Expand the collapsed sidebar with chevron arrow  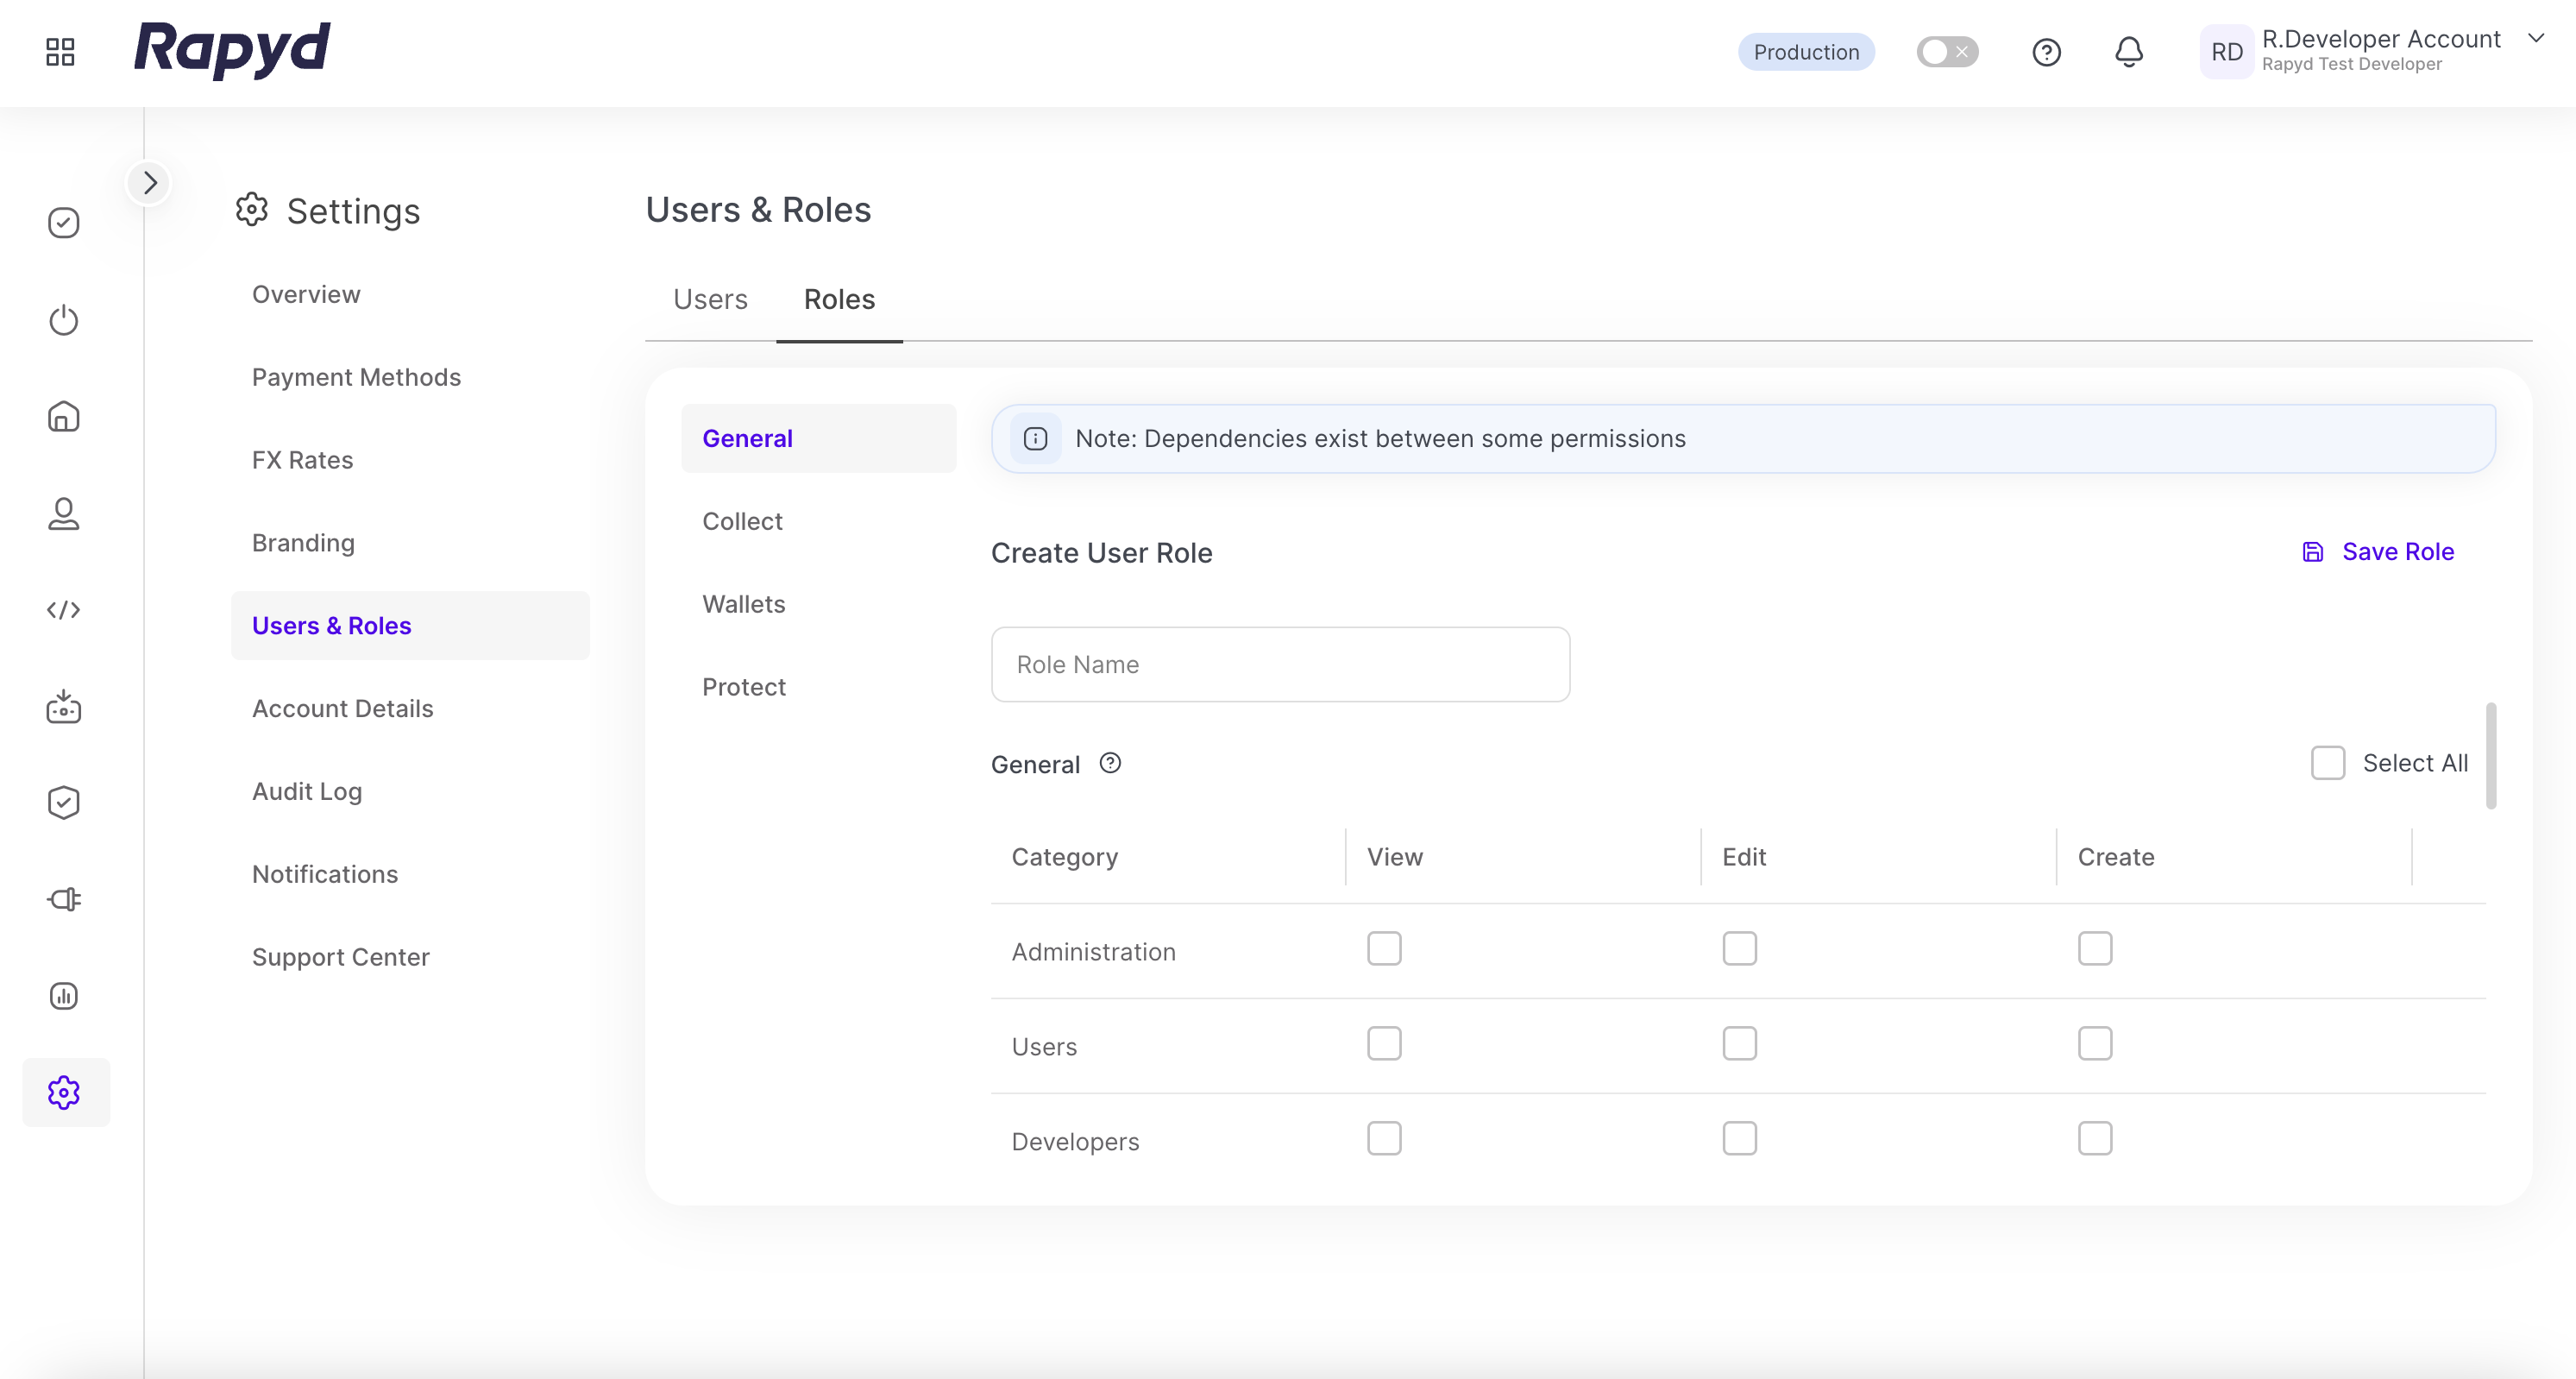tap(149, 183)
